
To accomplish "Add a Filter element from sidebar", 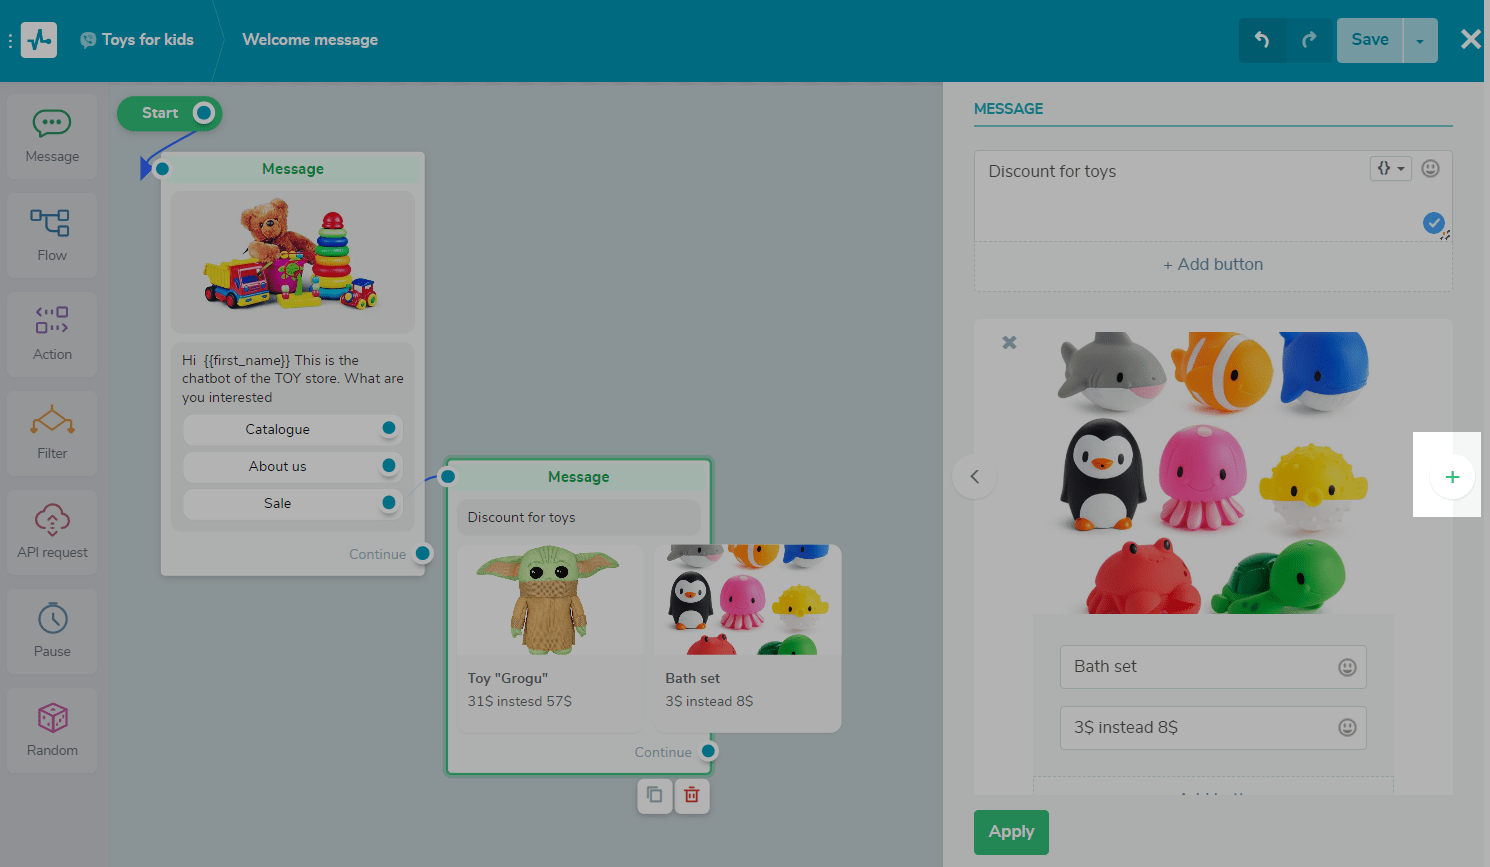I will (52, 434).
